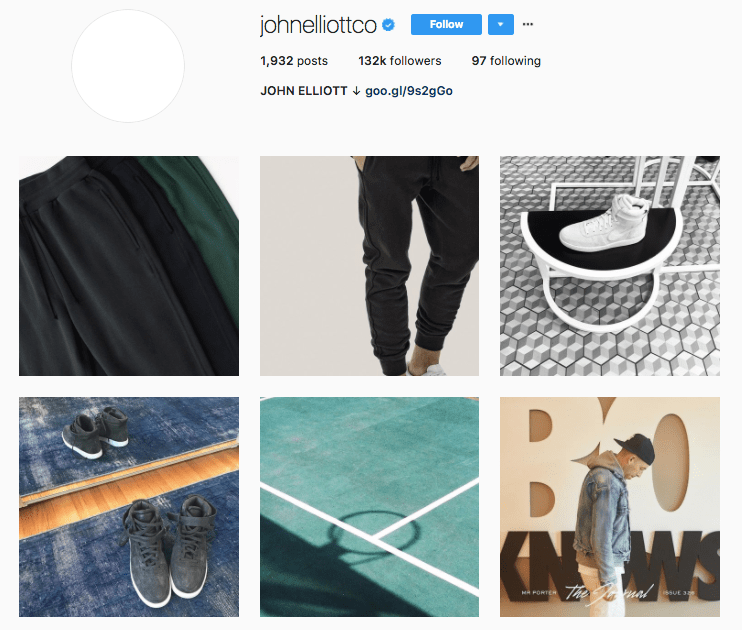742x630 pixels.
Task: Open the blank profile picture
Action: (128, 66)
